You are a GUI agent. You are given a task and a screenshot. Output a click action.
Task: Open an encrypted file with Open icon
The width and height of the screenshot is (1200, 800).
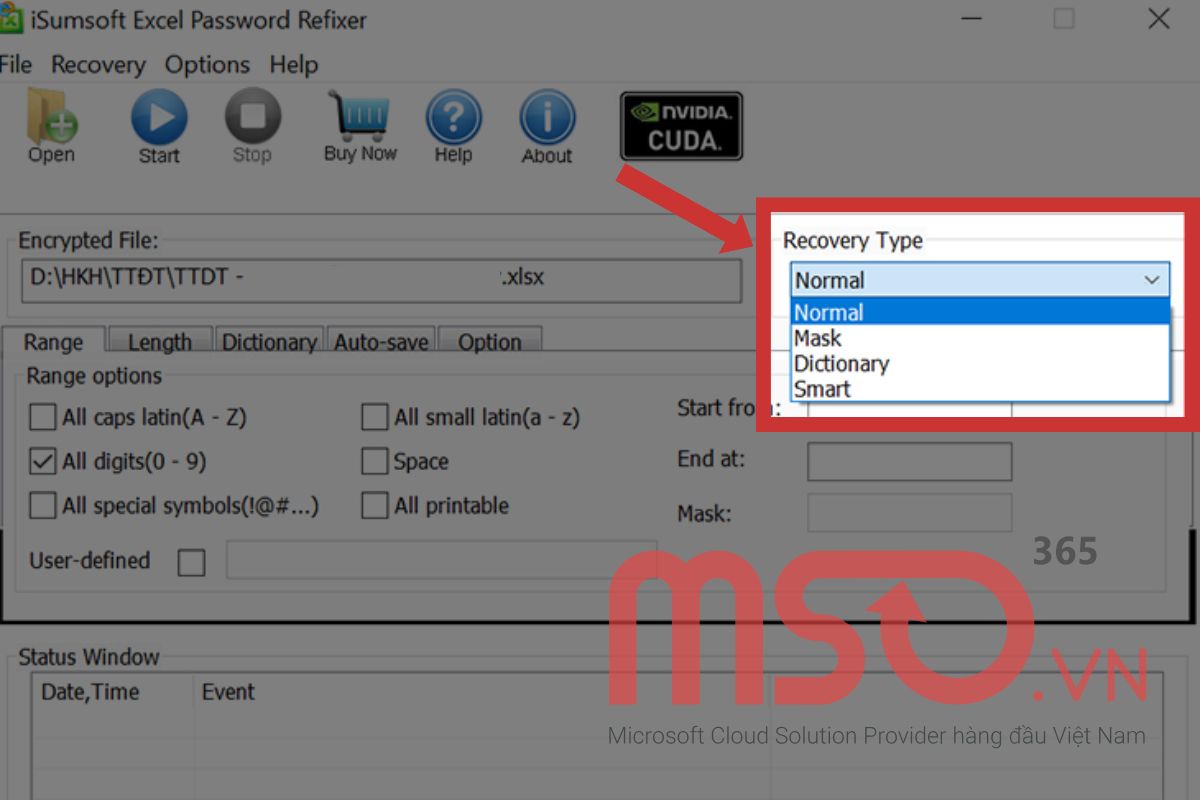point(51,126)
